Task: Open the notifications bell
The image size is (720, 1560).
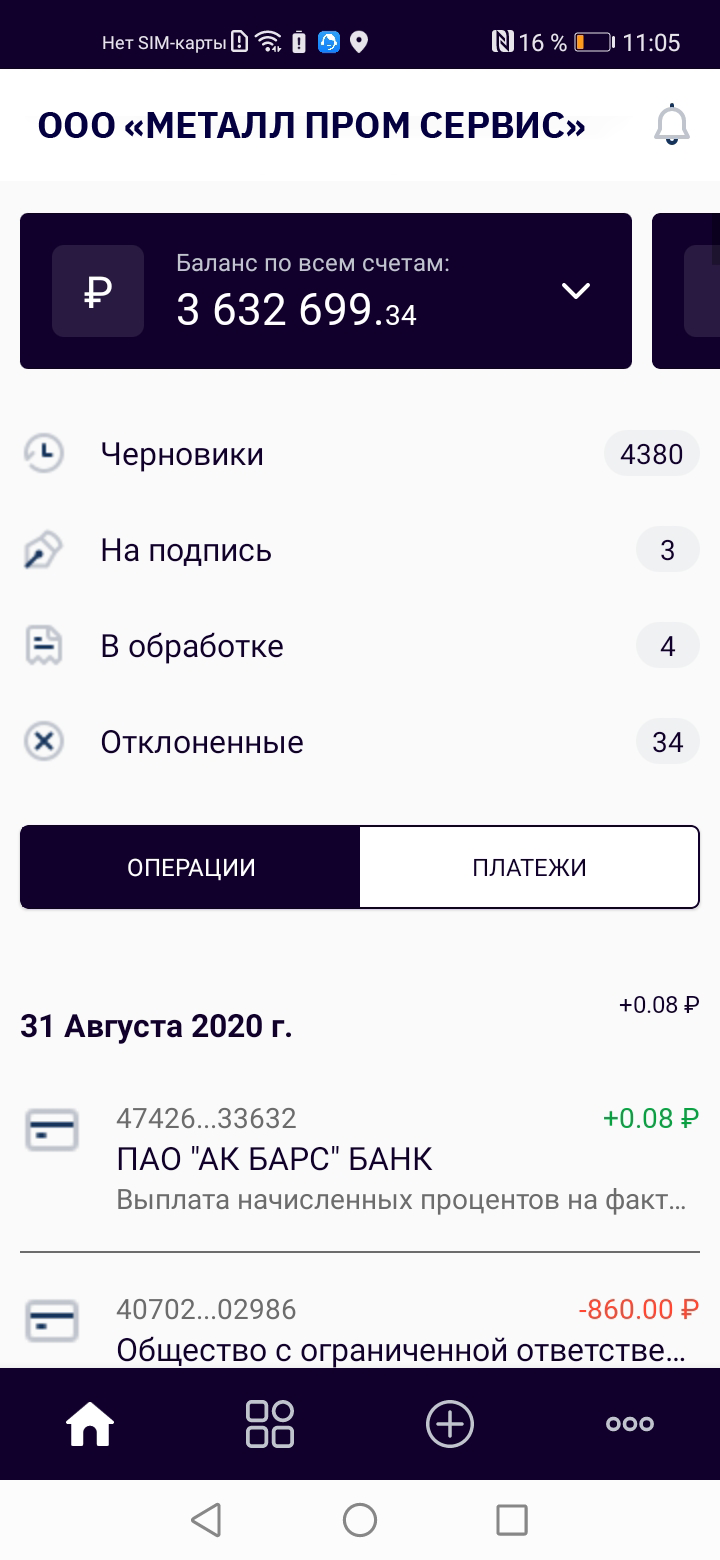Action: point(671,125)
